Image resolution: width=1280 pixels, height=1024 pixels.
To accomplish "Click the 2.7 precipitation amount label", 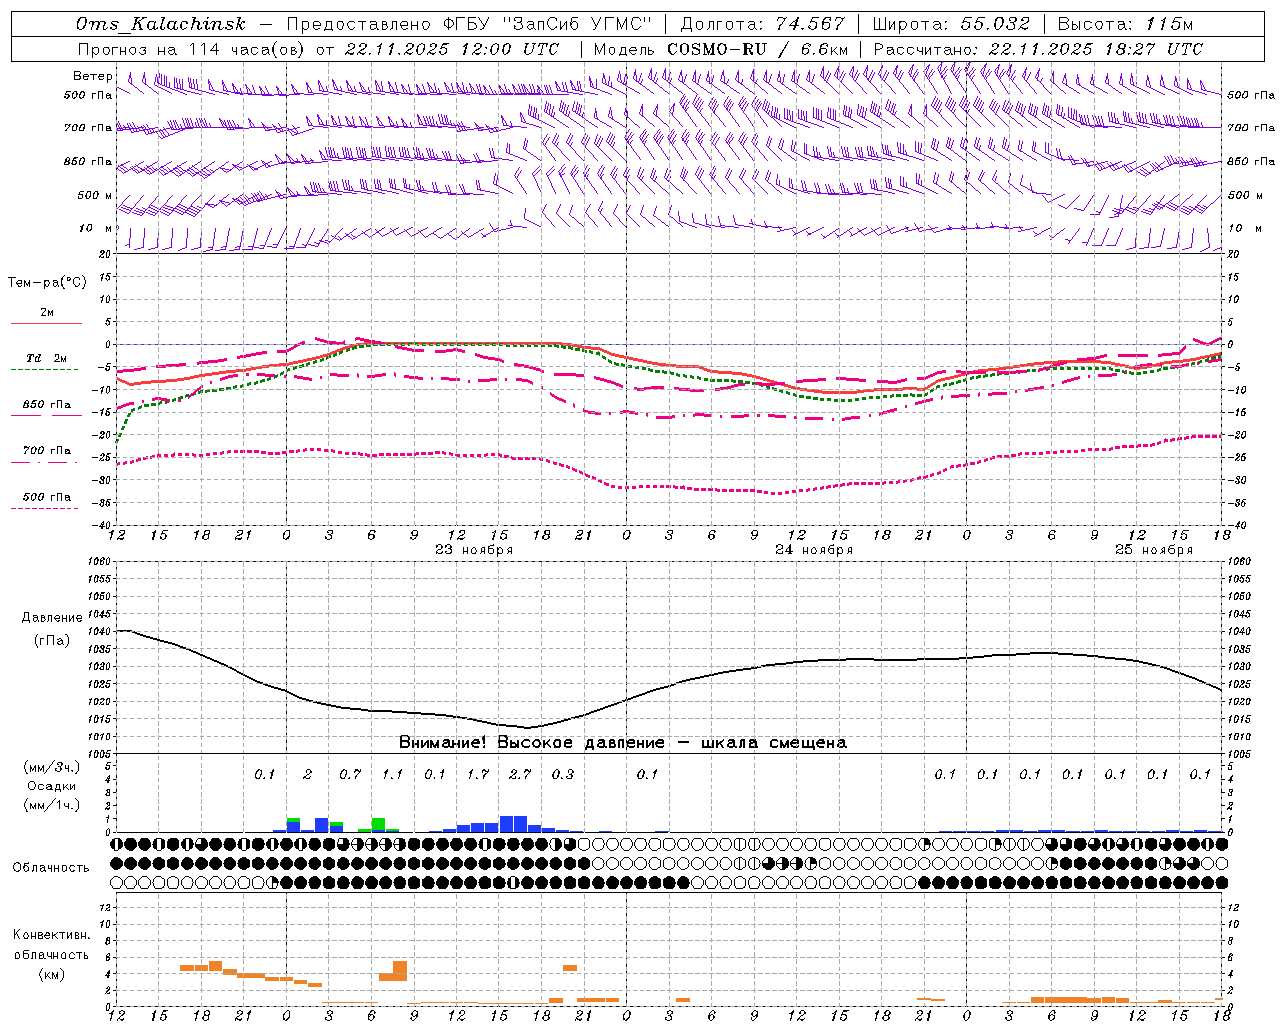I will tap(520, 774).
